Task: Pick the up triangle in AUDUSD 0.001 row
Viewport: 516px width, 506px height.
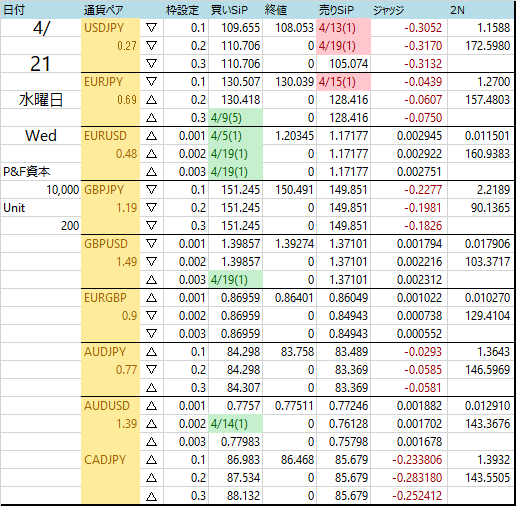Action: [x=152, y=406]
